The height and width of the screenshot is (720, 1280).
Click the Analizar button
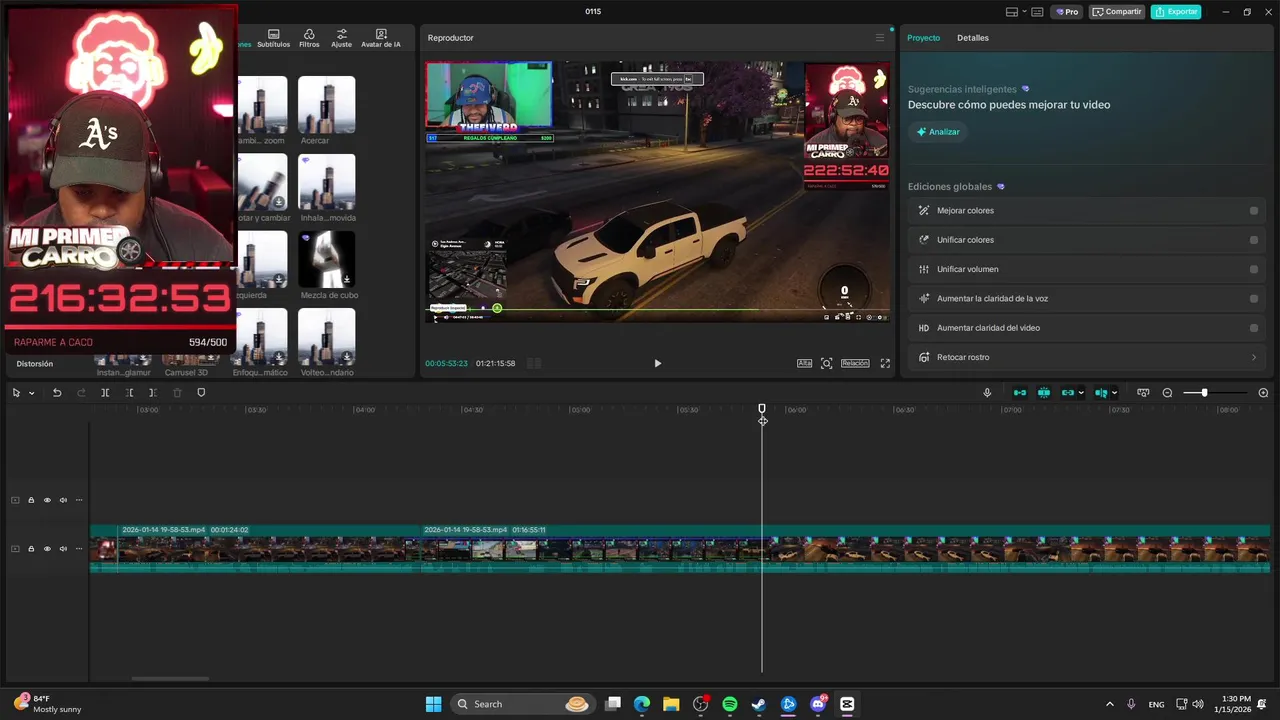(938, 132)
